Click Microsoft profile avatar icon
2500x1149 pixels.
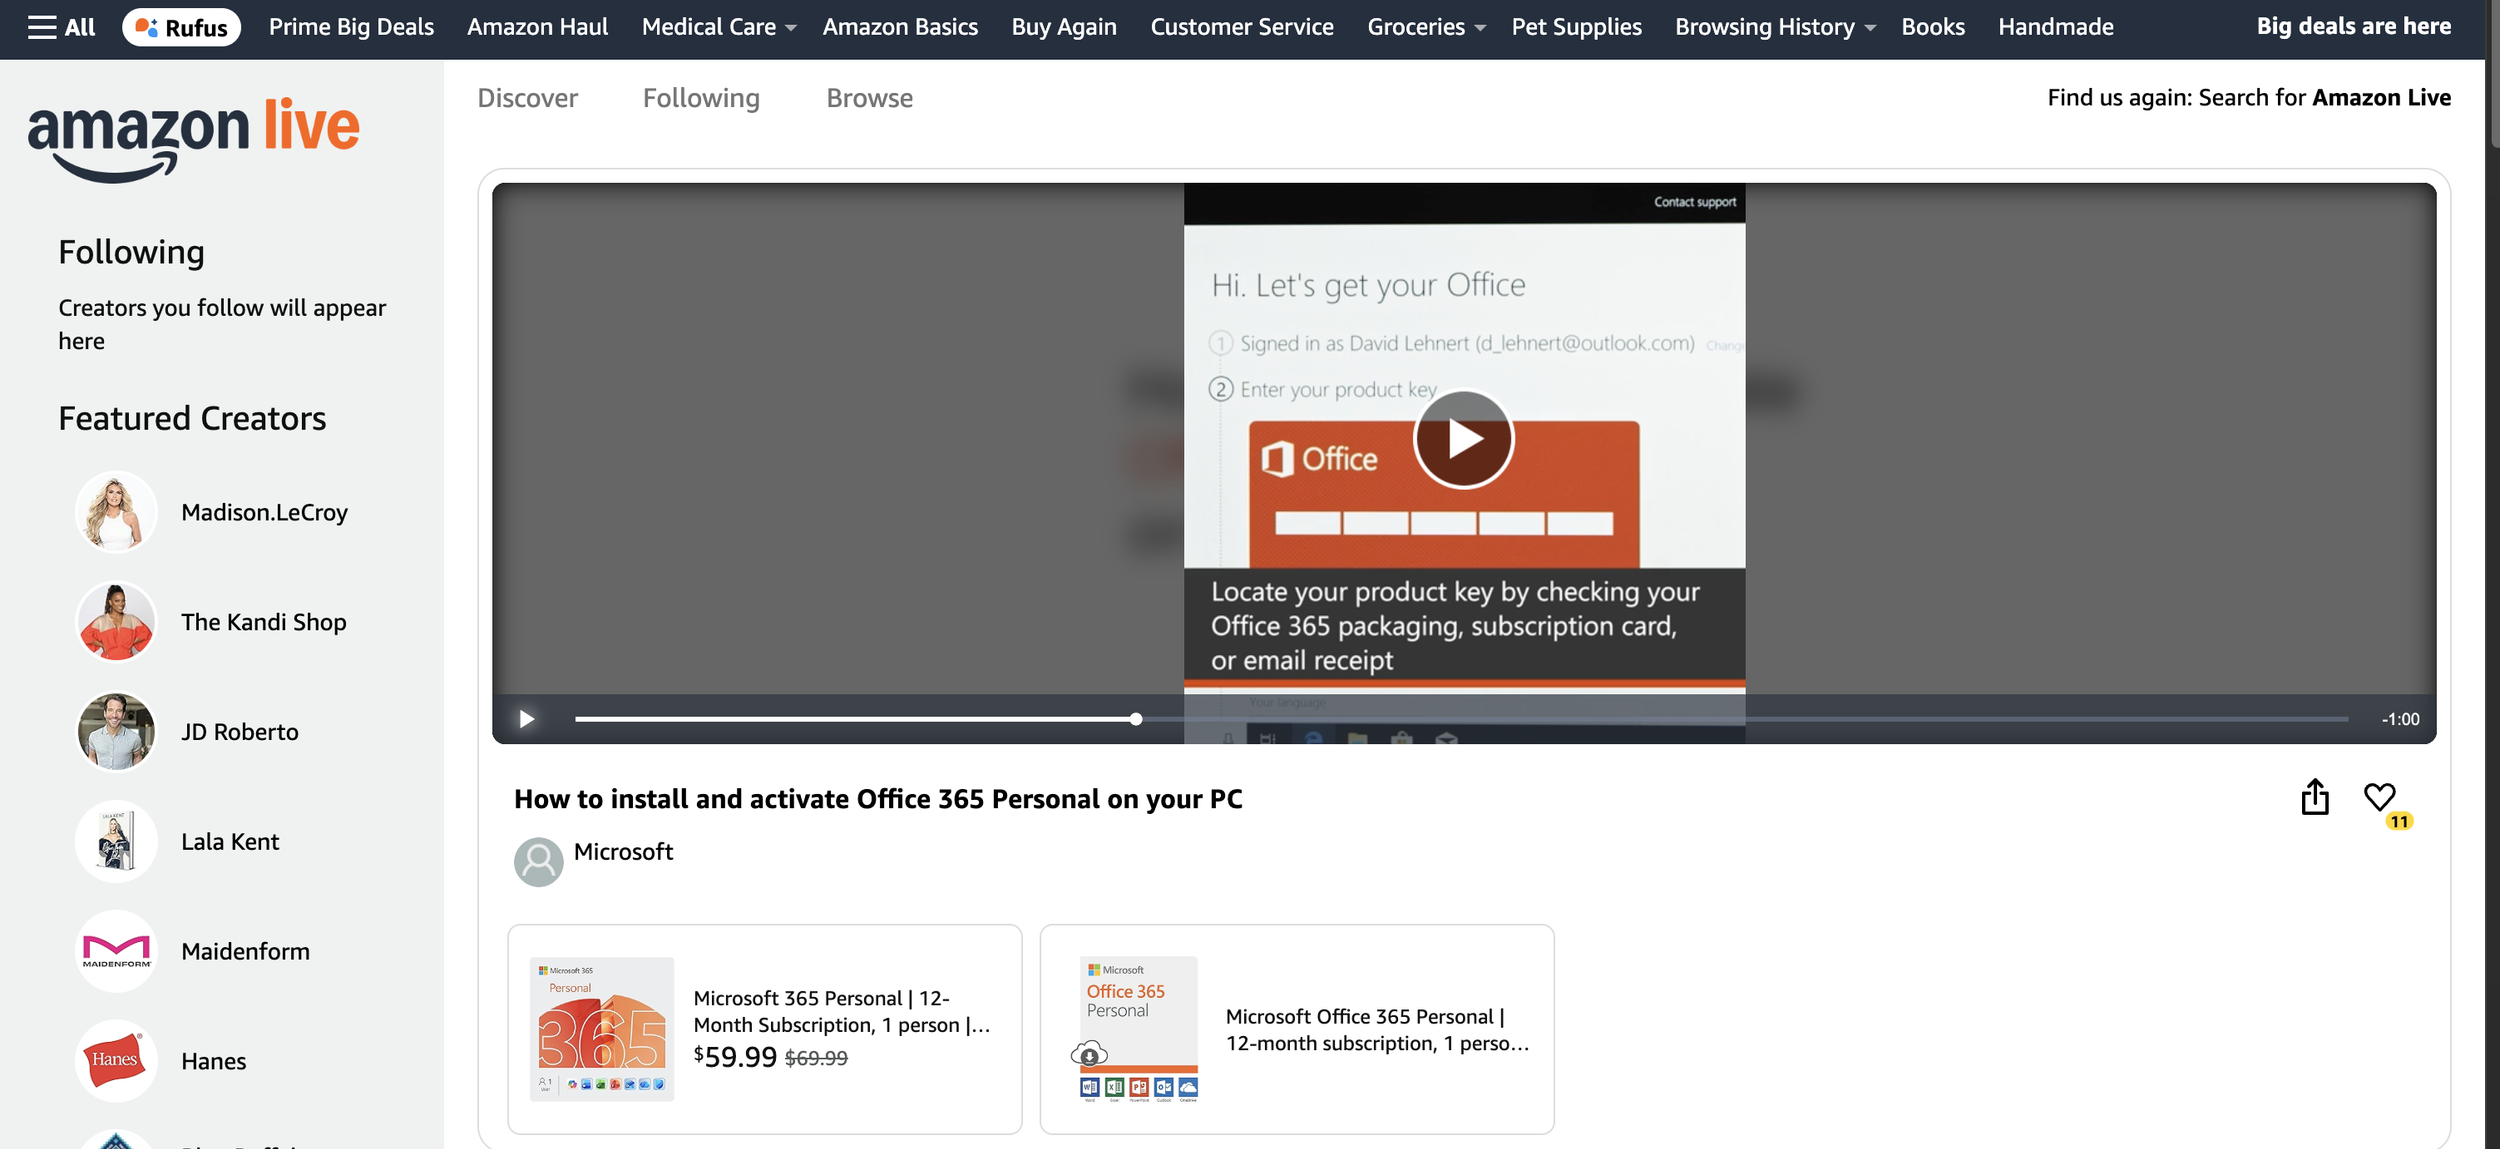pos(538,861)
